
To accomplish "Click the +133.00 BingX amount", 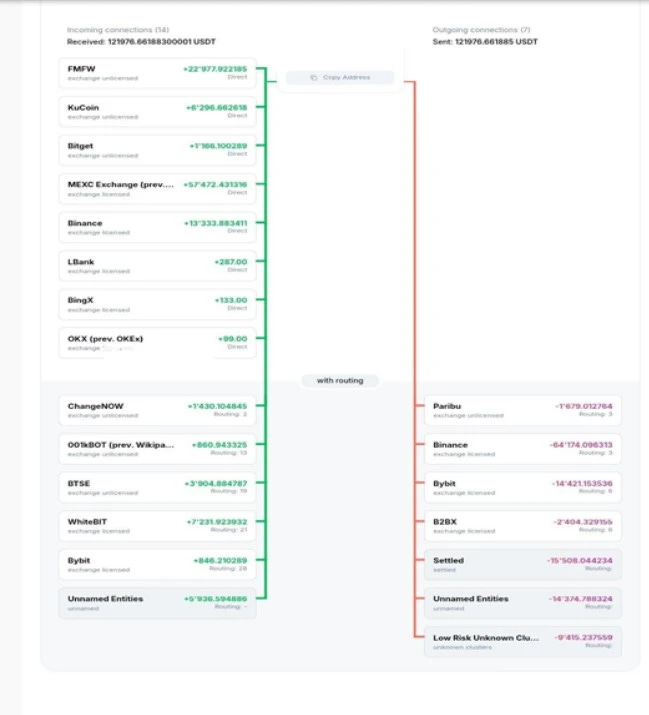I will point(231,300).
